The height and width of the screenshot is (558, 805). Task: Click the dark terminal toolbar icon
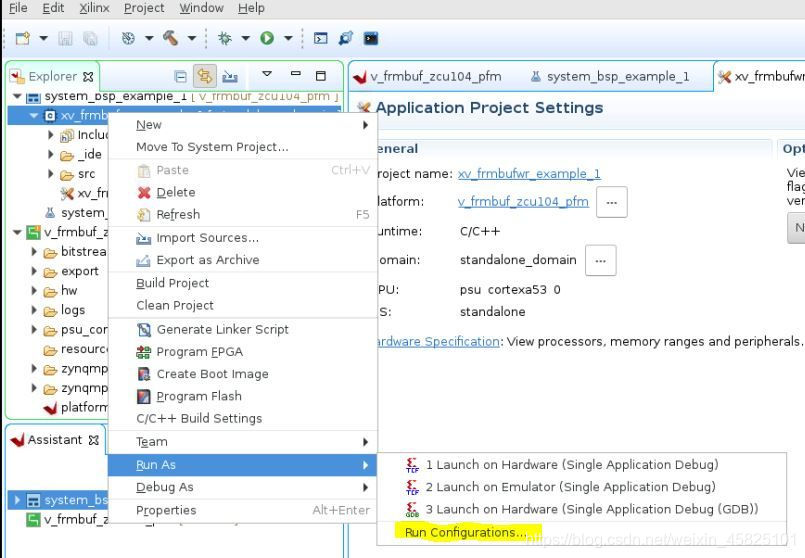pos(371,39)
